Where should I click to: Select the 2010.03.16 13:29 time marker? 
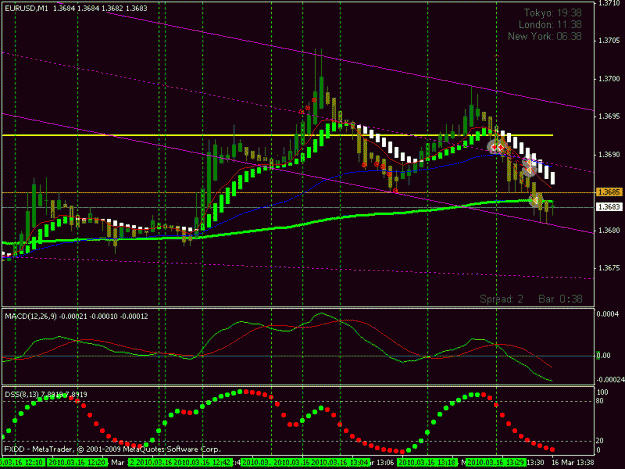[x=496, y=463]
